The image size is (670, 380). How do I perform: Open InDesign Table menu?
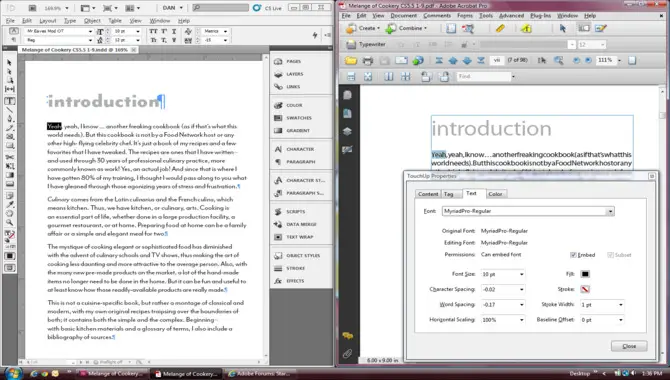[x=115, y=21]
